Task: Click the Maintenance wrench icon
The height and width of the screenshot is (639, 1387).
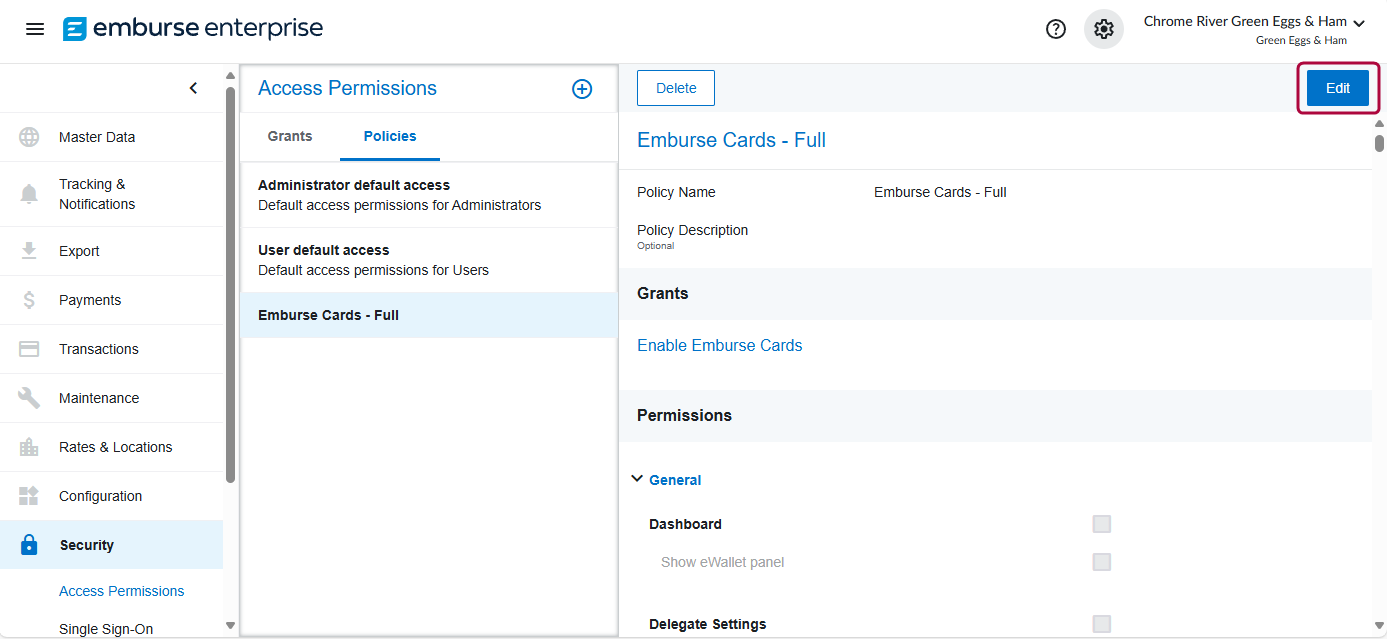Action: click(x=28, y=397)
